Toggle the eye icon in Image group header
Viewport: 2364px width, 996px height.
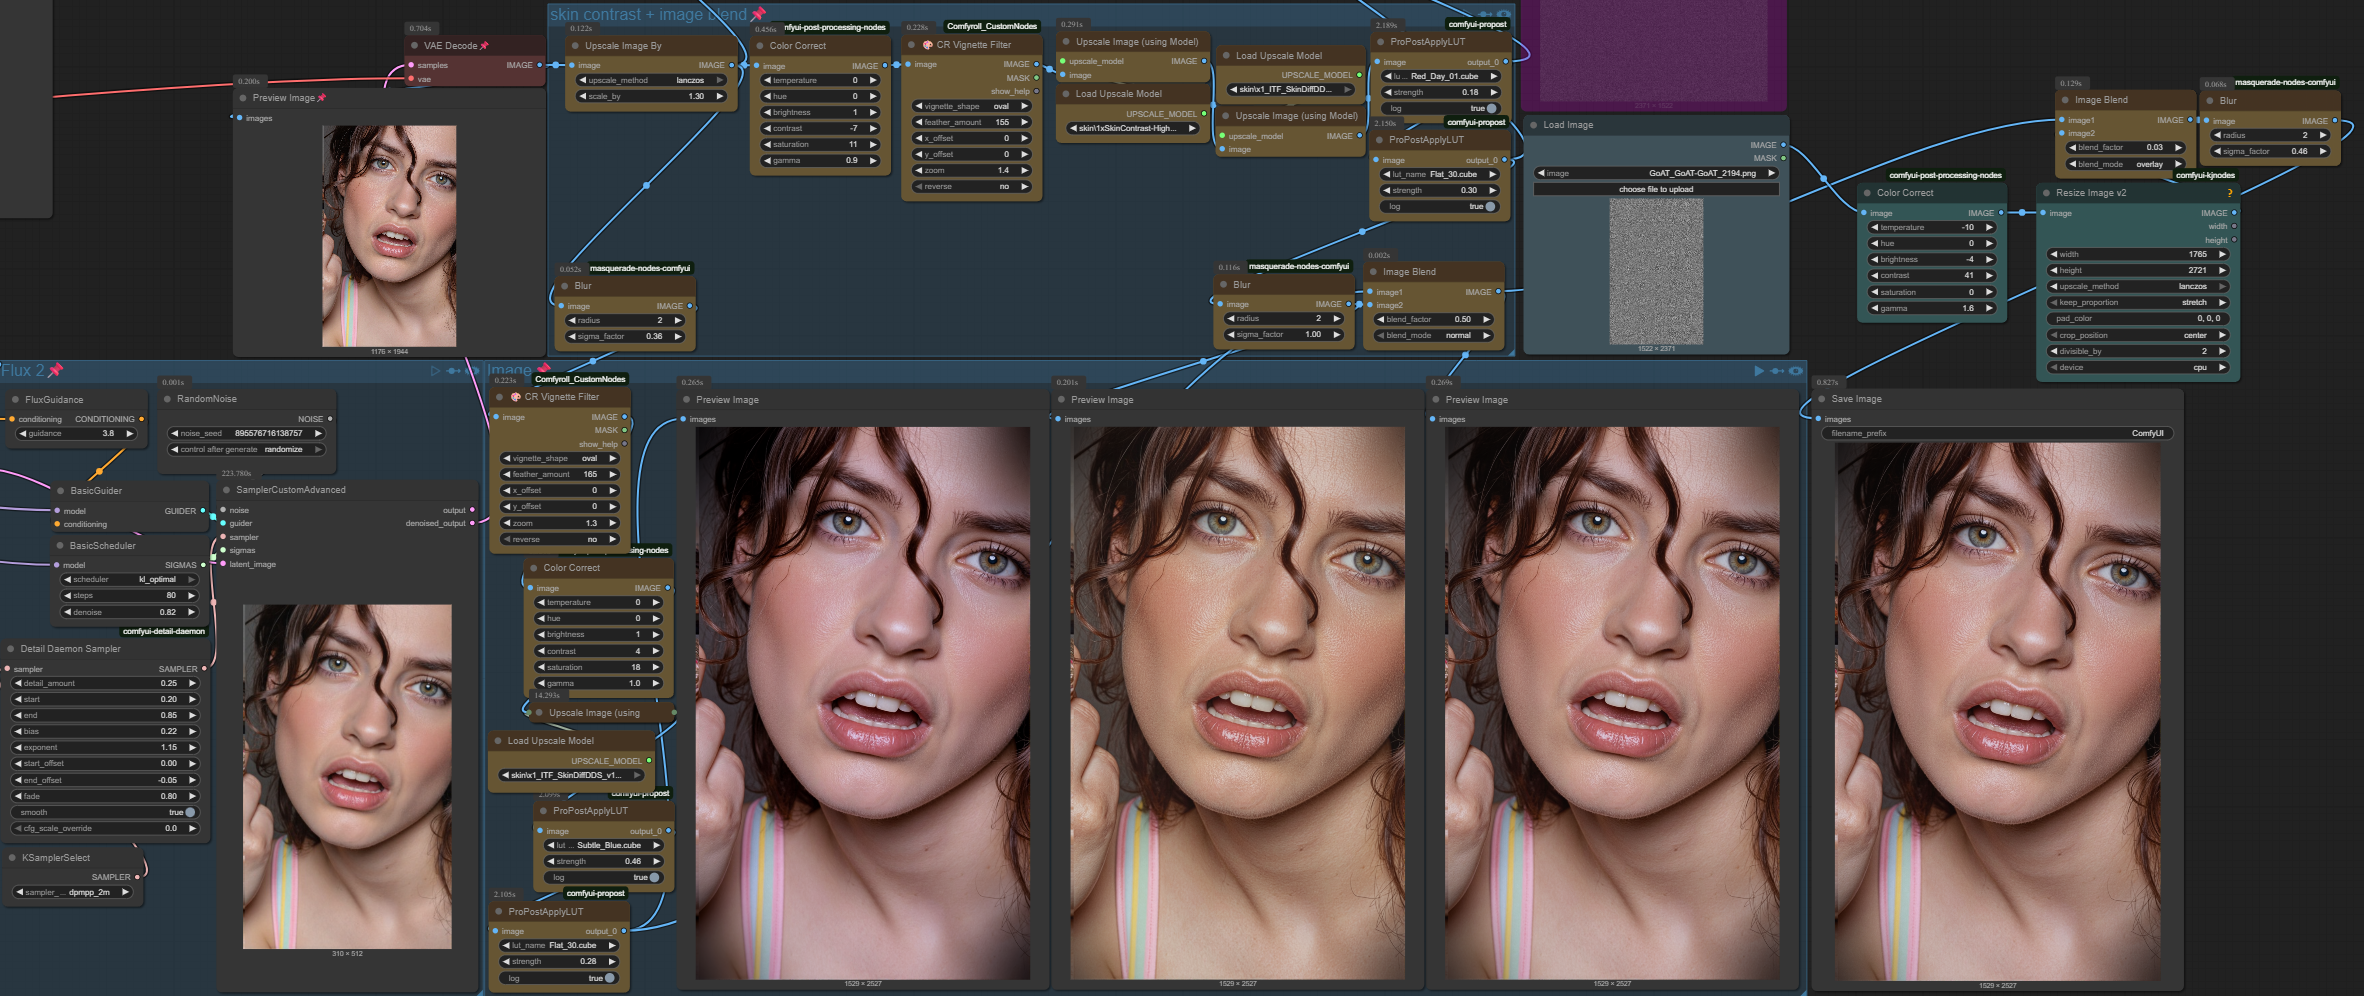click(x=1796, y=371)
